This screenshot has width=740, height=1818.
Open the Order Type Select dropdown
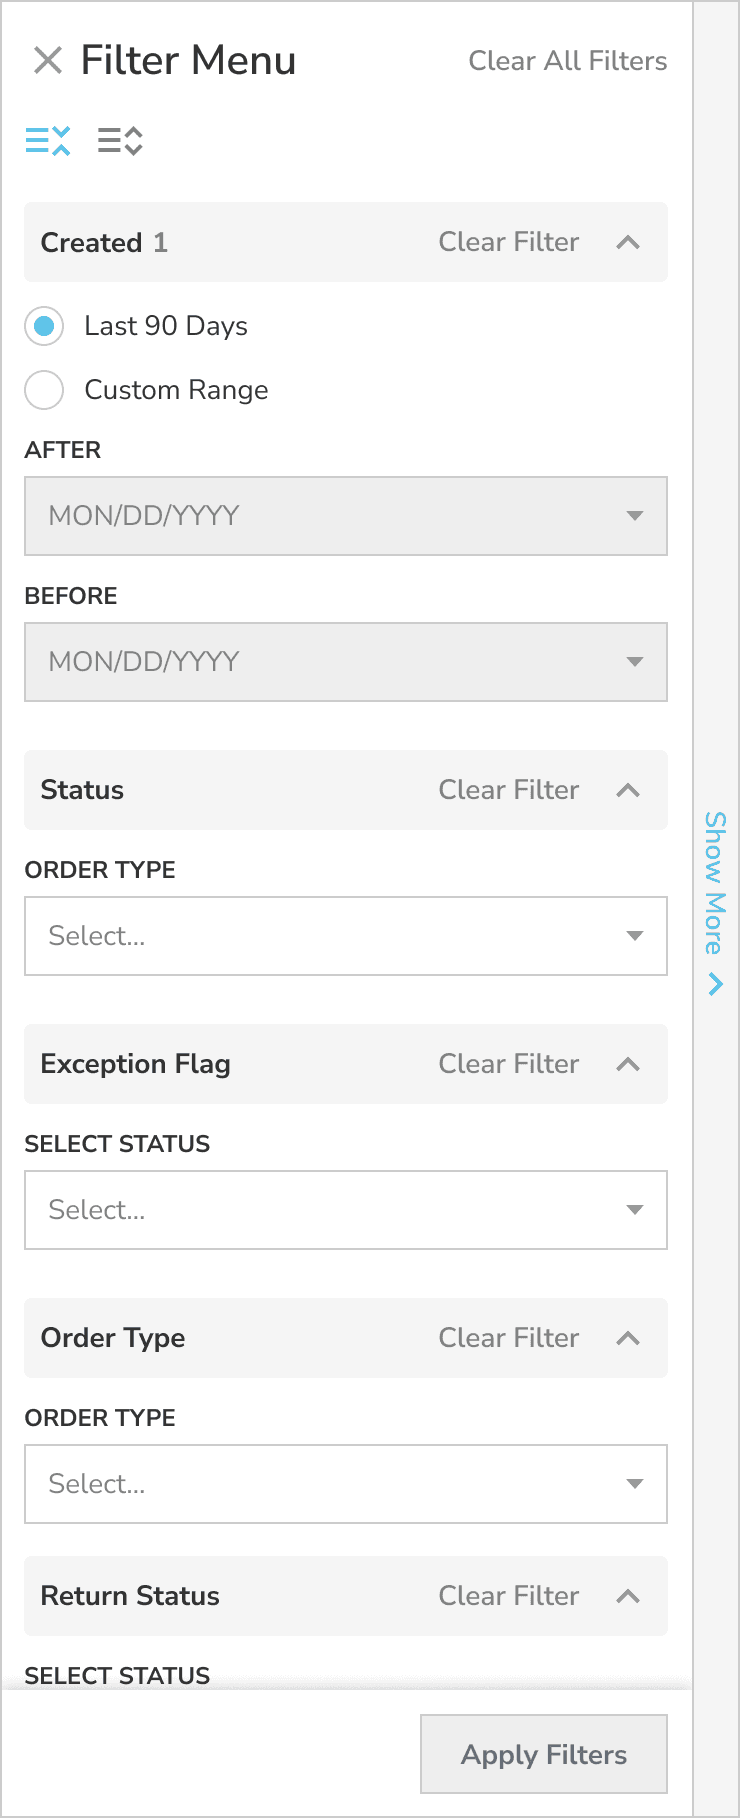345,1484
